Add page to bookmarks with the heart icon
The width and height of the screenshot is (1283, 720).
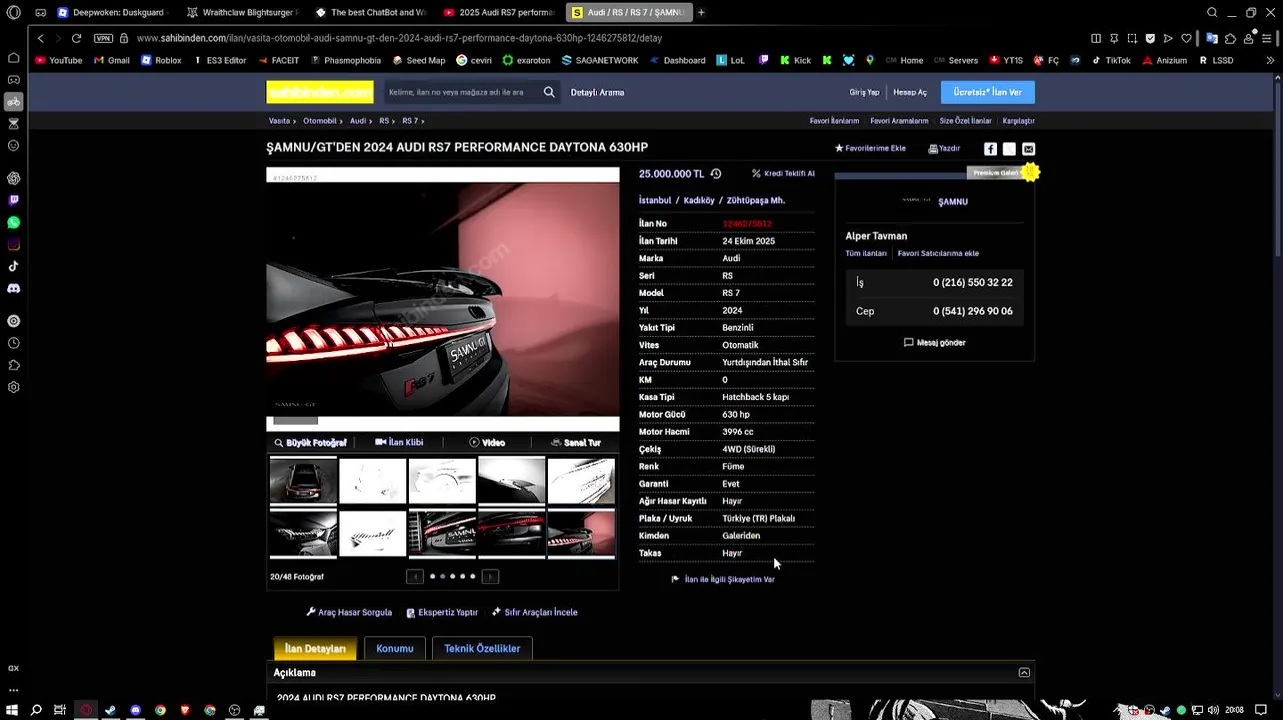click(1186, 38)
